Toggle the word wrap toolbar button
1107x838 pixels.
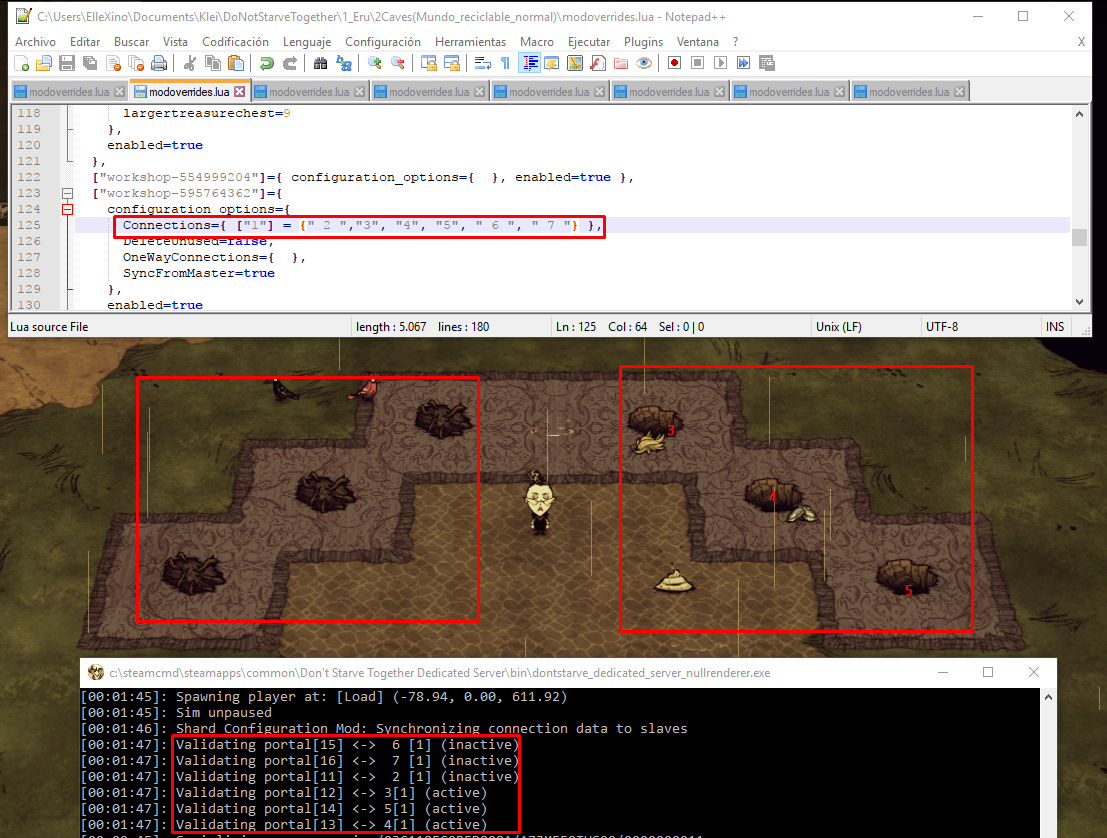[482, 63]
